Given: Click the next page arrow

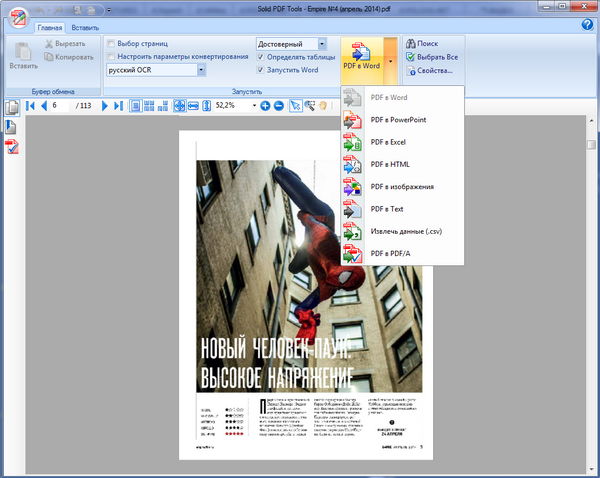Looking at the screenshot, I should click(x=105, y=105).
